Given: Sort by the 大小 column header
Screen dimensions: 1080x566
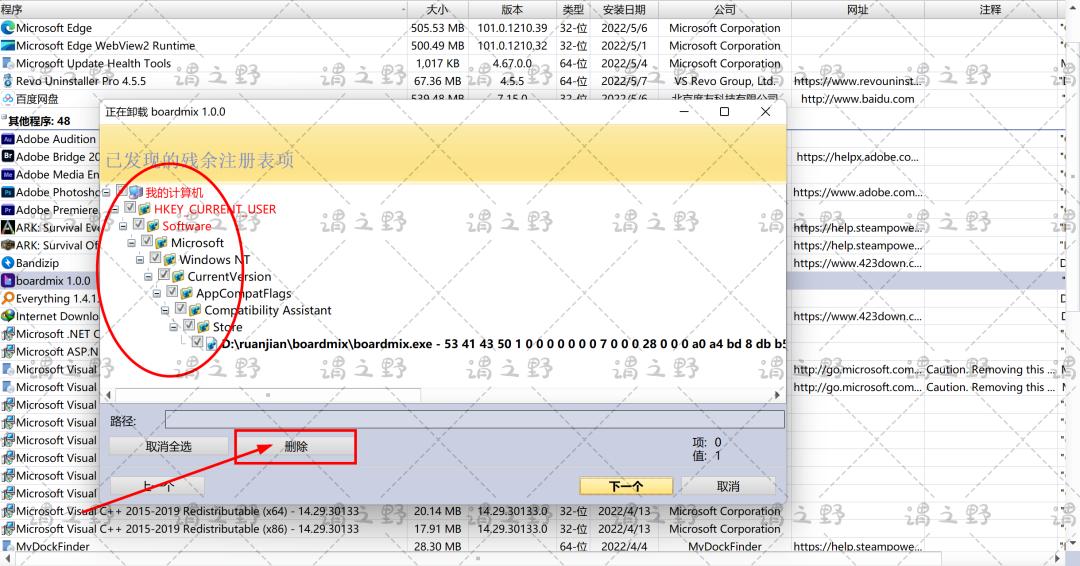Looking at the screenshot, I should click(438, 10).
